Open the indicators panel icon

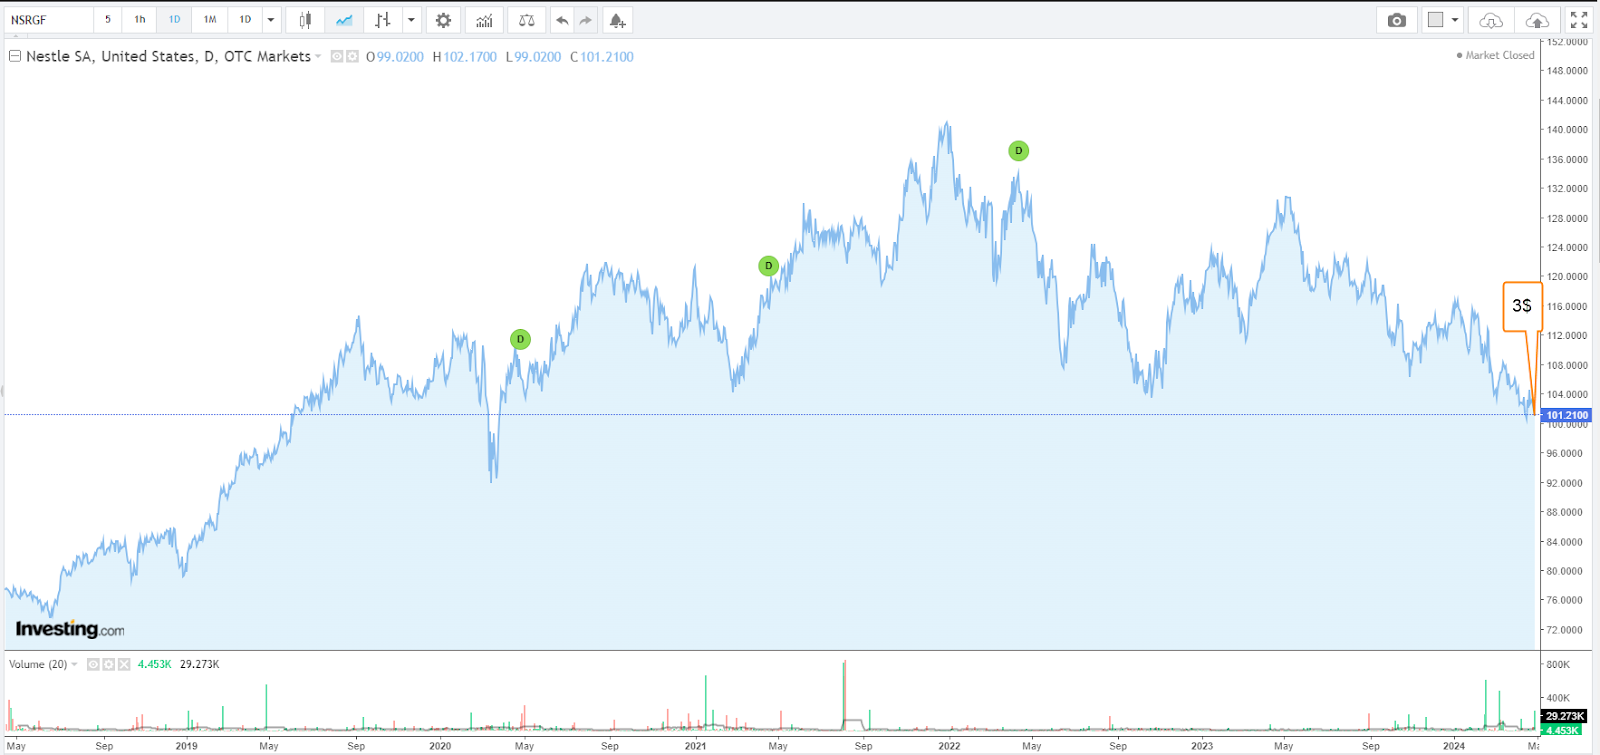tap(484, 20)
